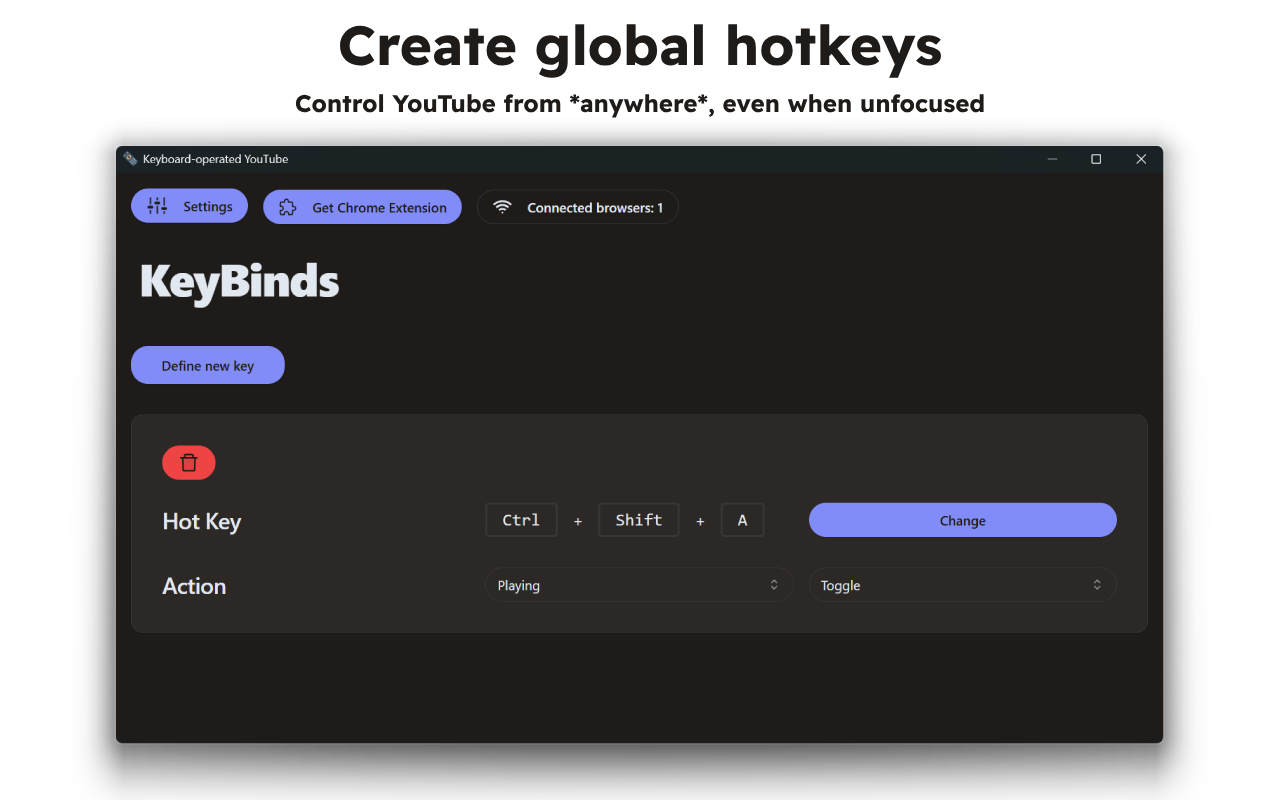Image resolution: width=1280 pixels, height=800 pixels.
Task: Click the A key box
Action: tap(742, 520)
